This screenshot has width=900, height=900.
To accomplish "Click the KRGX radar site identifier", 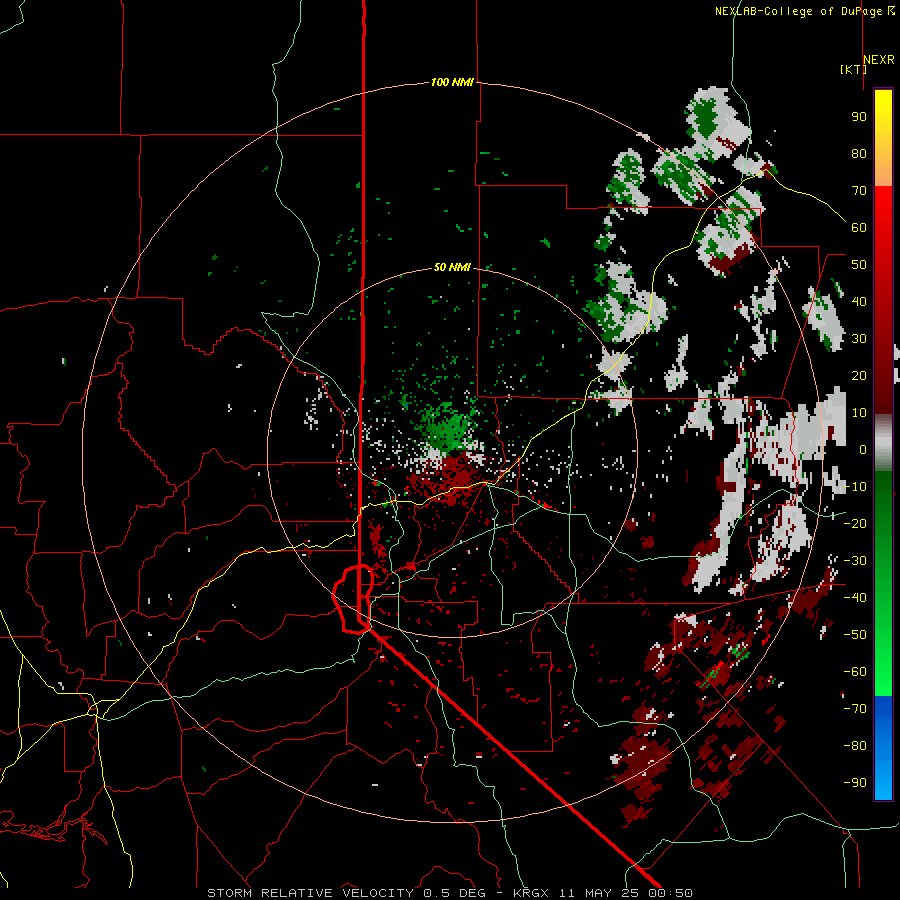I will pyautogui.click(x=532, y=893).
